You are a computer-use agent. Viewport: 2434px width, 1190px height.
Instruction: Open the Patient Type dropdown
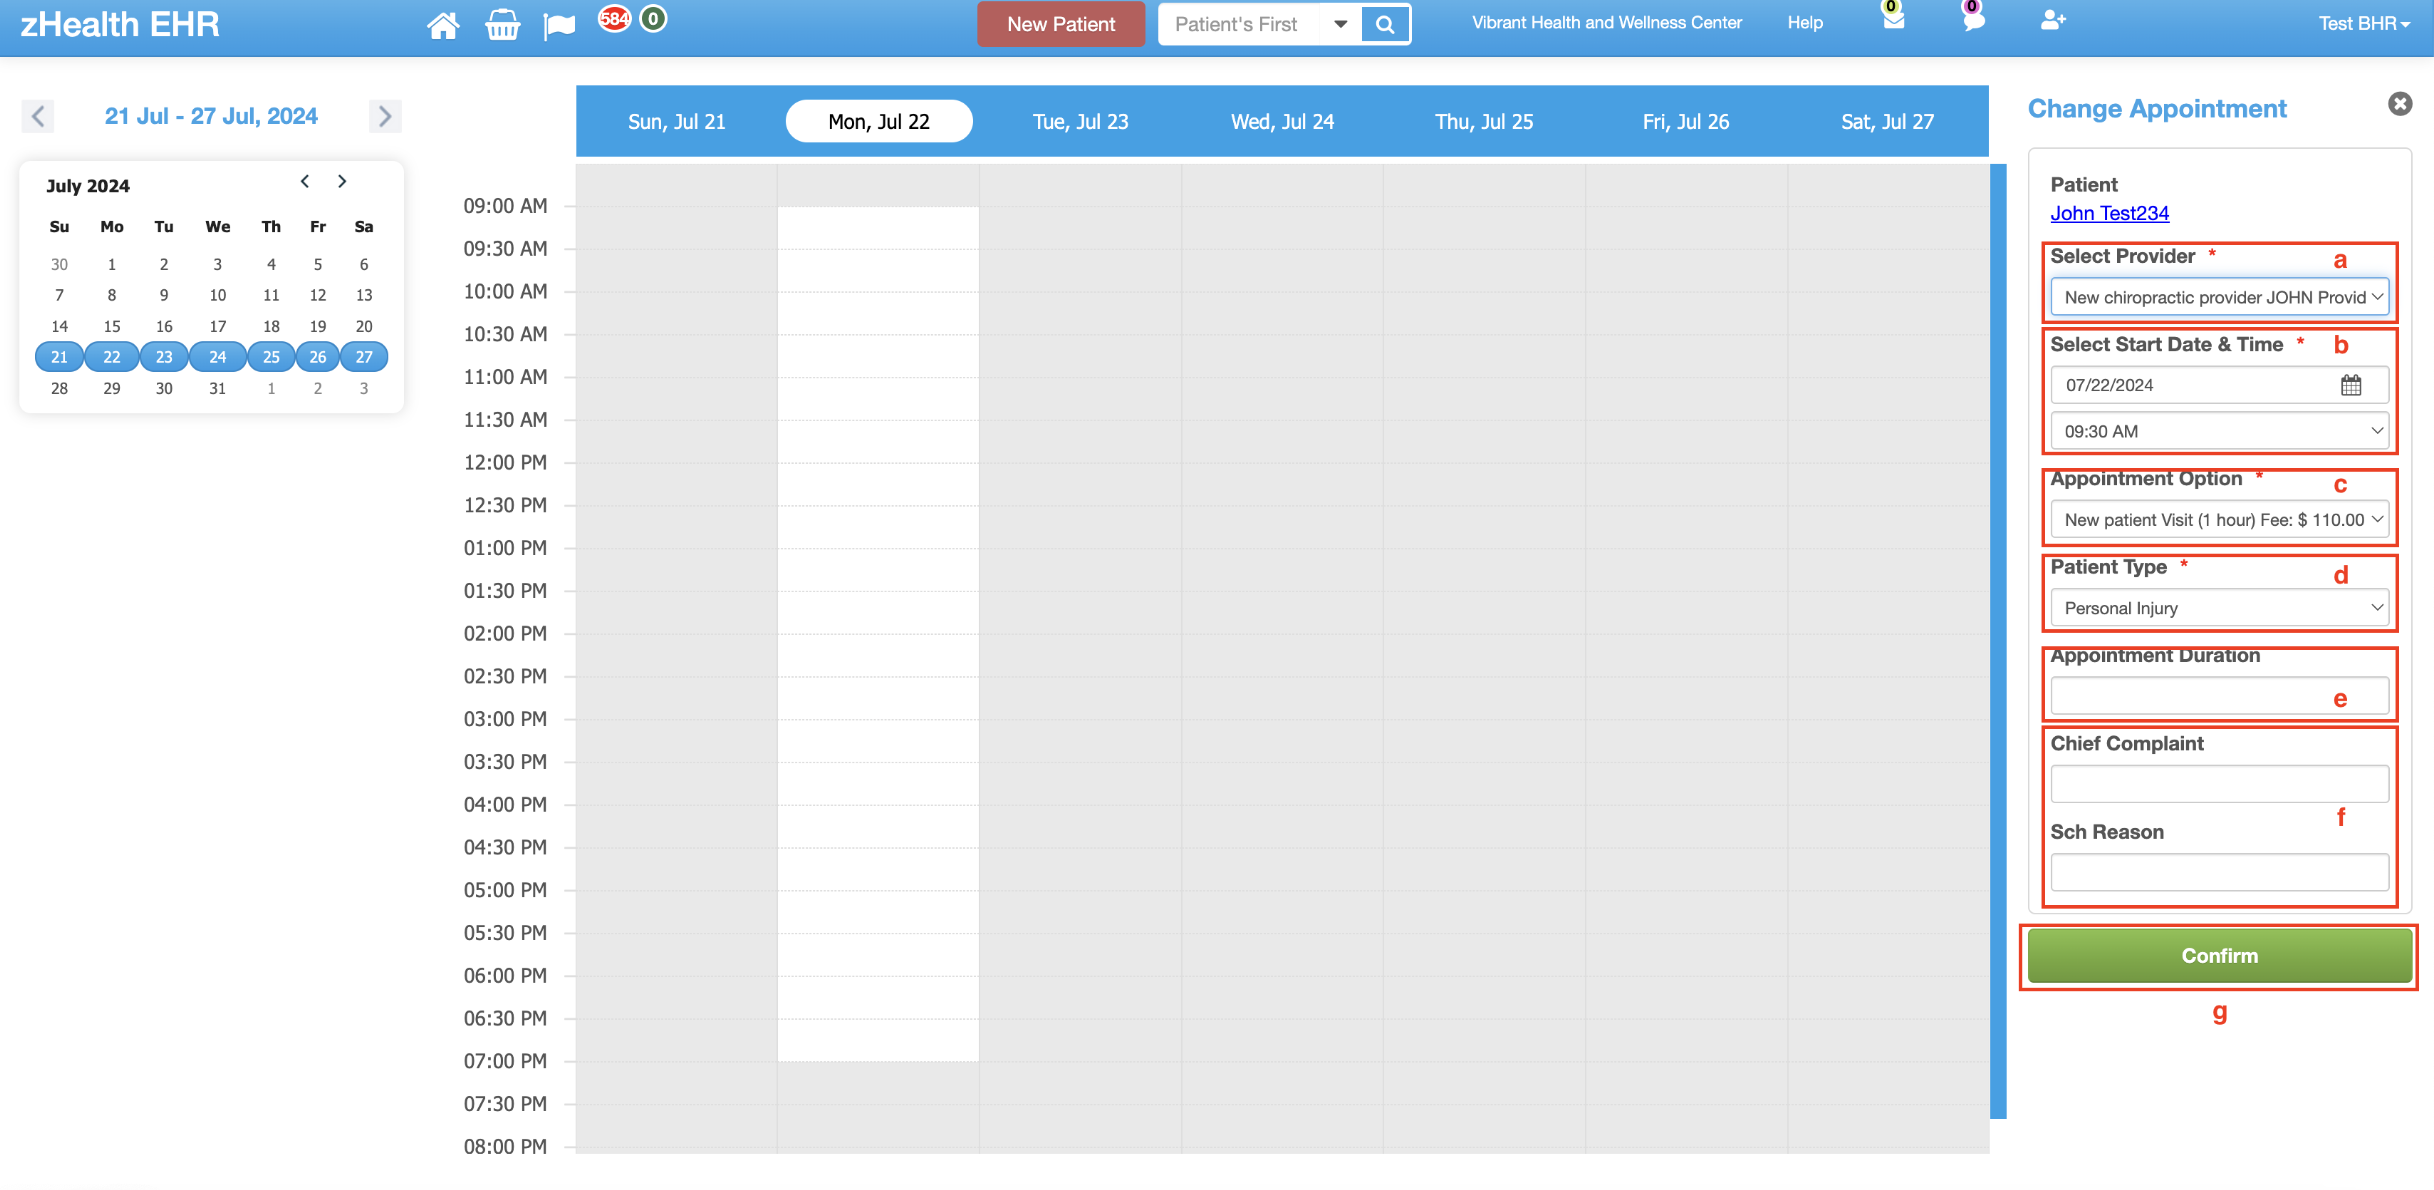2219,608
